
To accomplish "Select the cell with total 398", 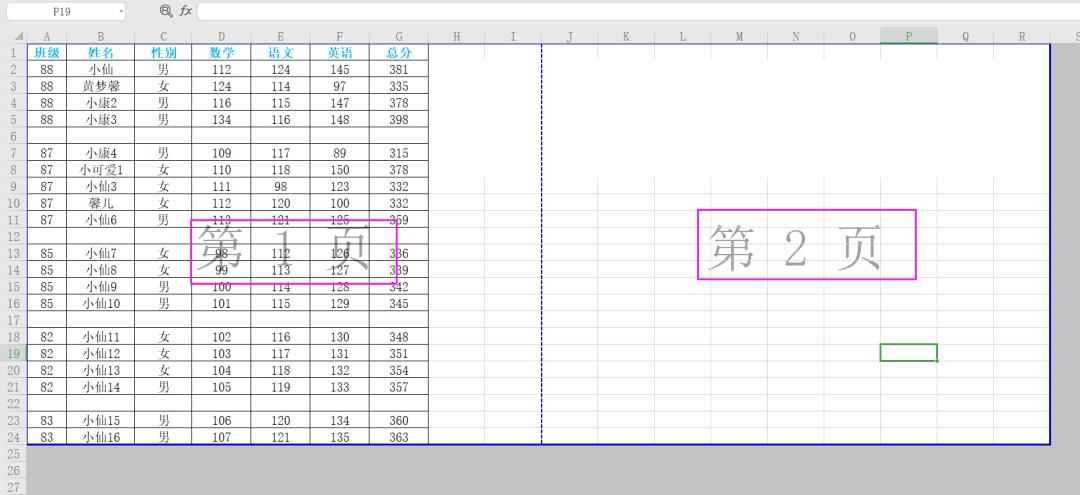I will tap(398, 120).
